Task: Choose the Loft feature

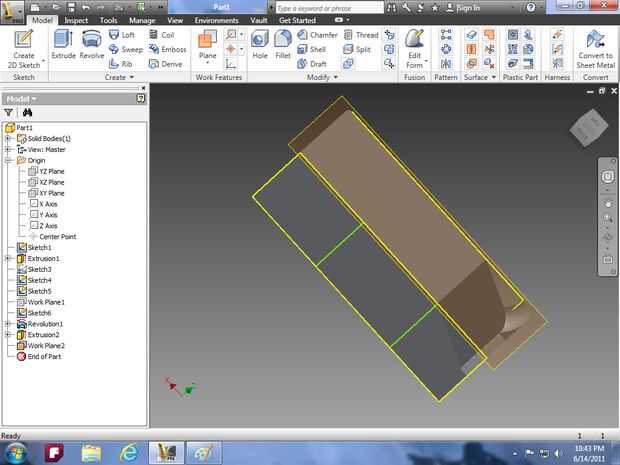Action: (122, 35)
